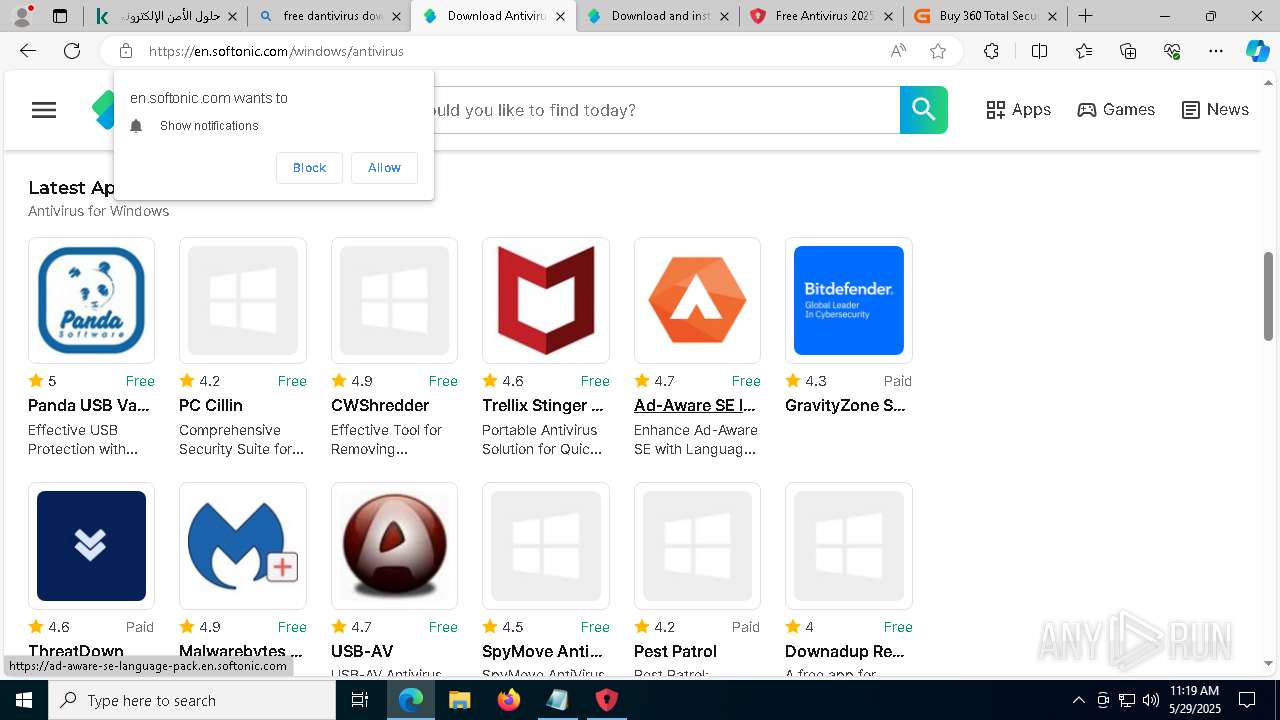Launch Firefox from the taskbar
This screenshot has width=1280, height=720.
tap(509, 700)
